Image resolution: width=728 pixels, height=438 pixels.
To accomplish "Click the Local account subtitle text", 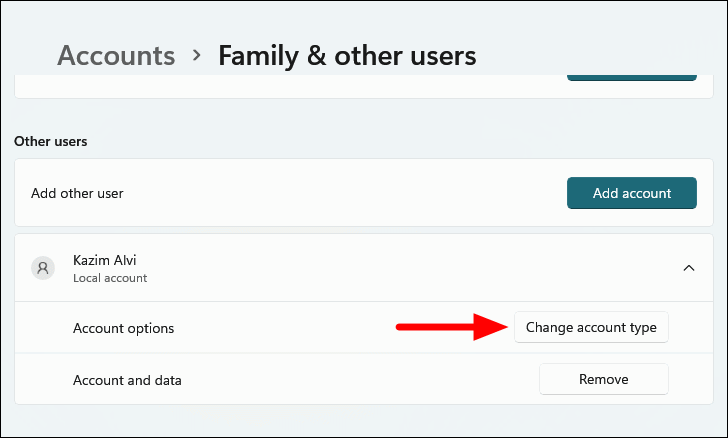I will [110, 278].
